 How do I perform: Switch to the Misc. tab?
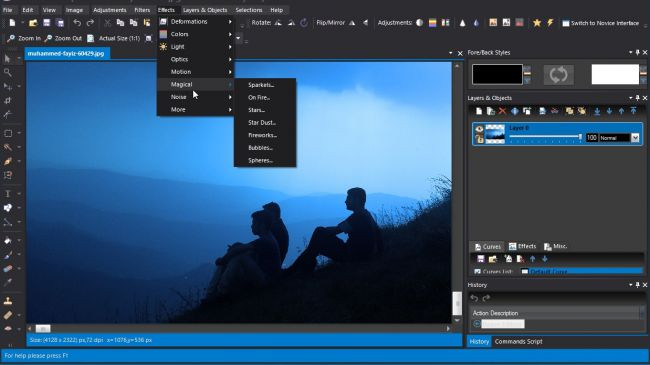(555, 246)
